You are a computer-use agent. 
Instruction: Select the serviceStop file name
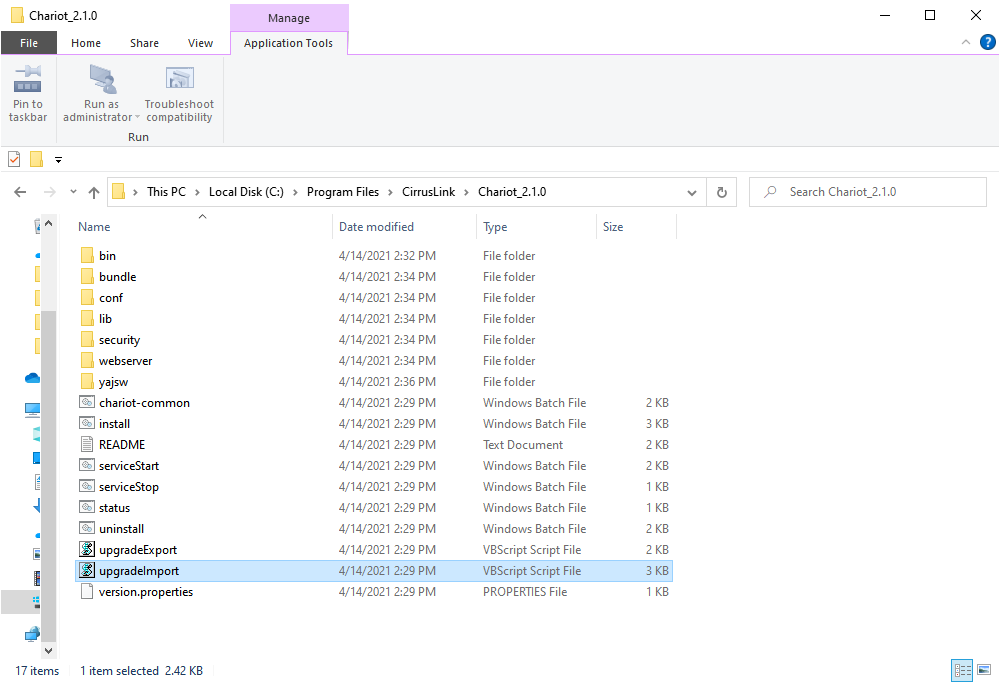coord(129,487)
